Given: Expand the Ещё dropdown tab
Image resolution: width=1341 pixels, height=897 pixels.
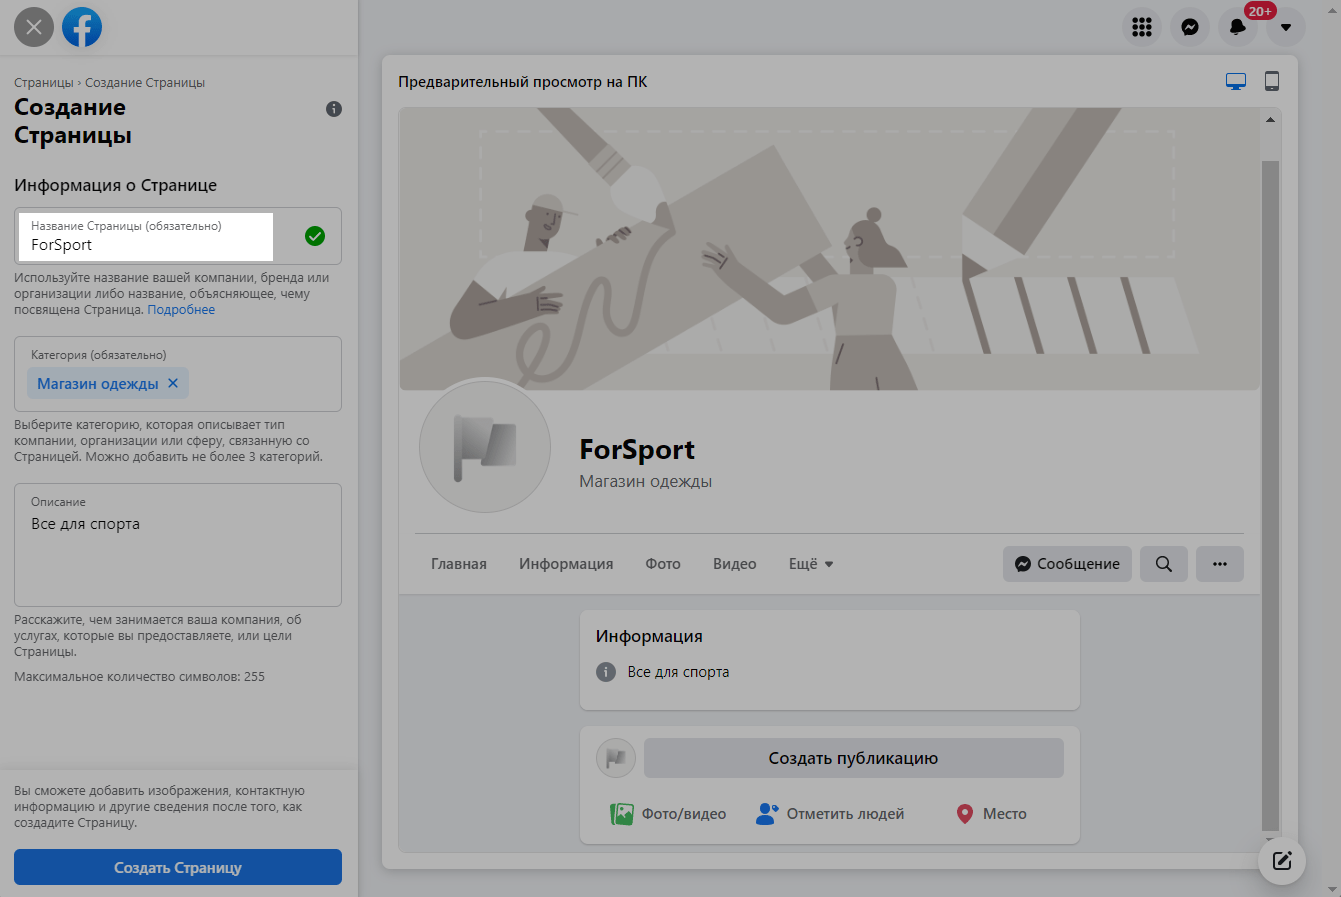Looking at the screenshot, I should (x=810, y=564).
